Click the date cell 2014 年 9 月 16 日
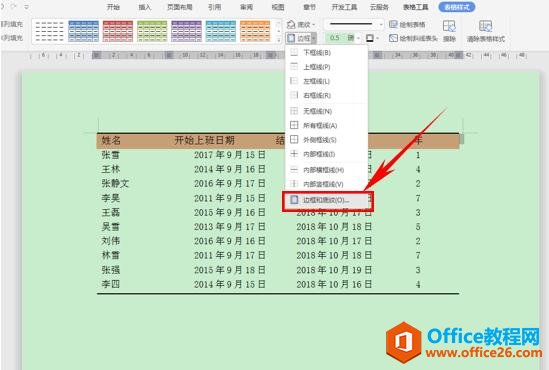Screen dimensions: 549x370 230,169
